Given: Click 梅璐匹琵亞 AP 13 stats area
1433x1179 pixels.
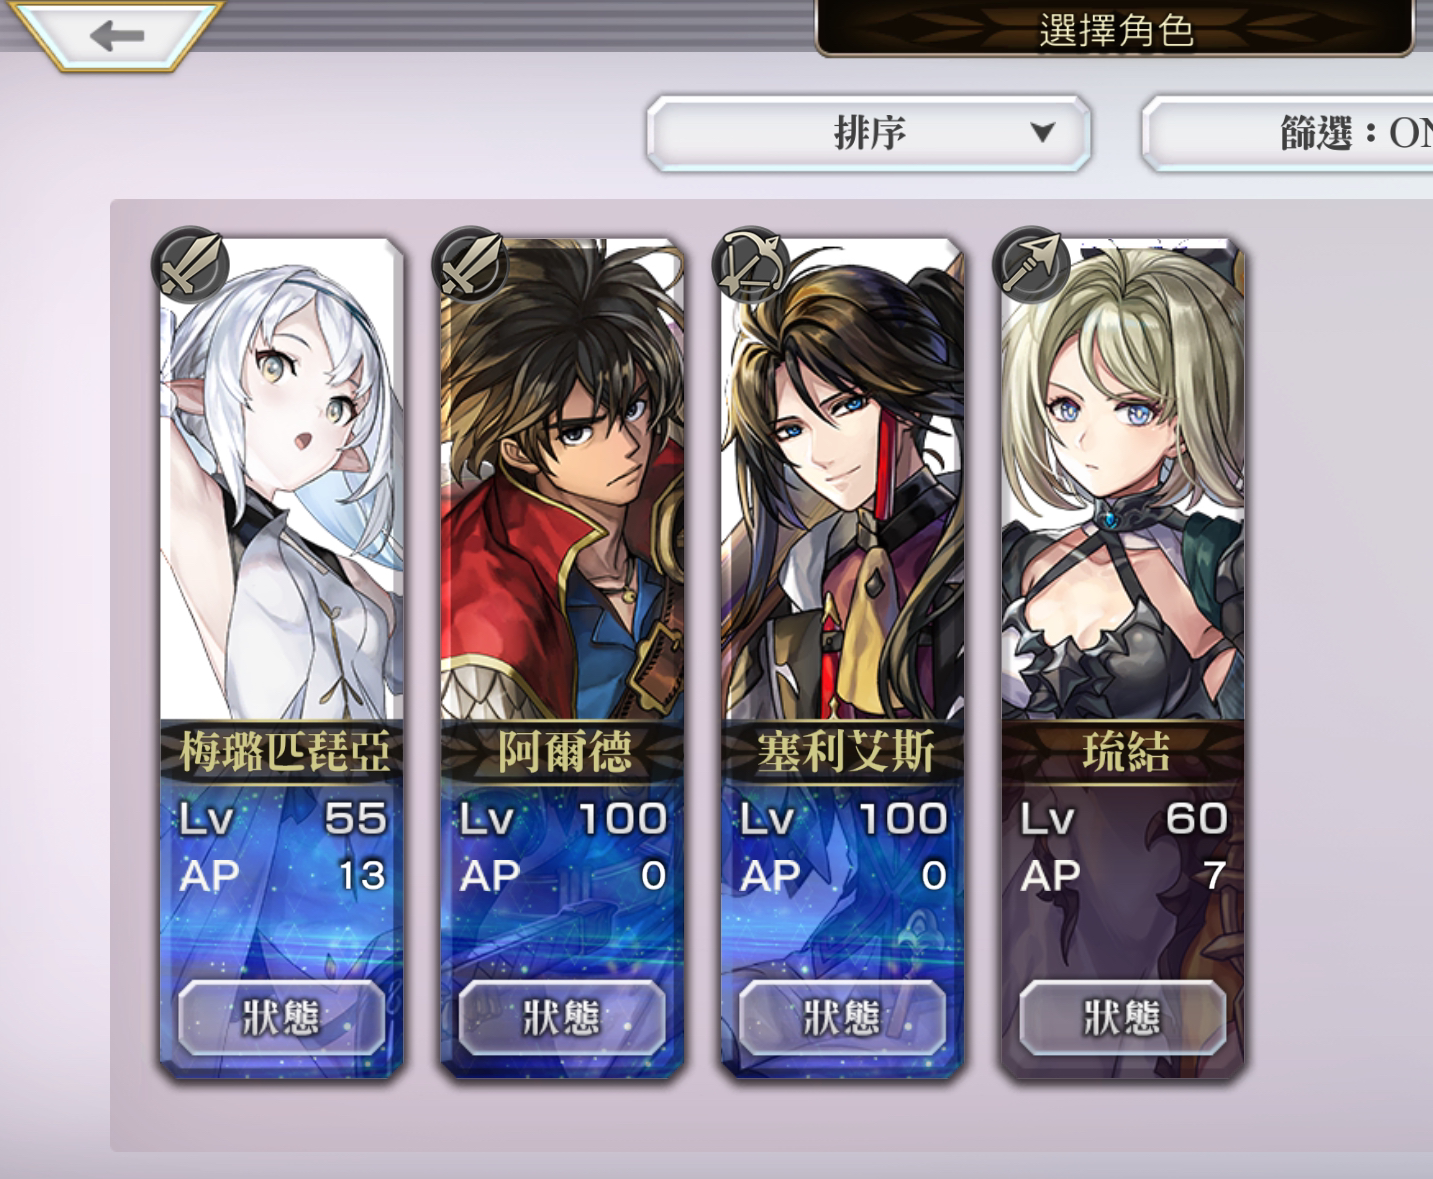Looking at the screenshot, I should tap(281, 876).
